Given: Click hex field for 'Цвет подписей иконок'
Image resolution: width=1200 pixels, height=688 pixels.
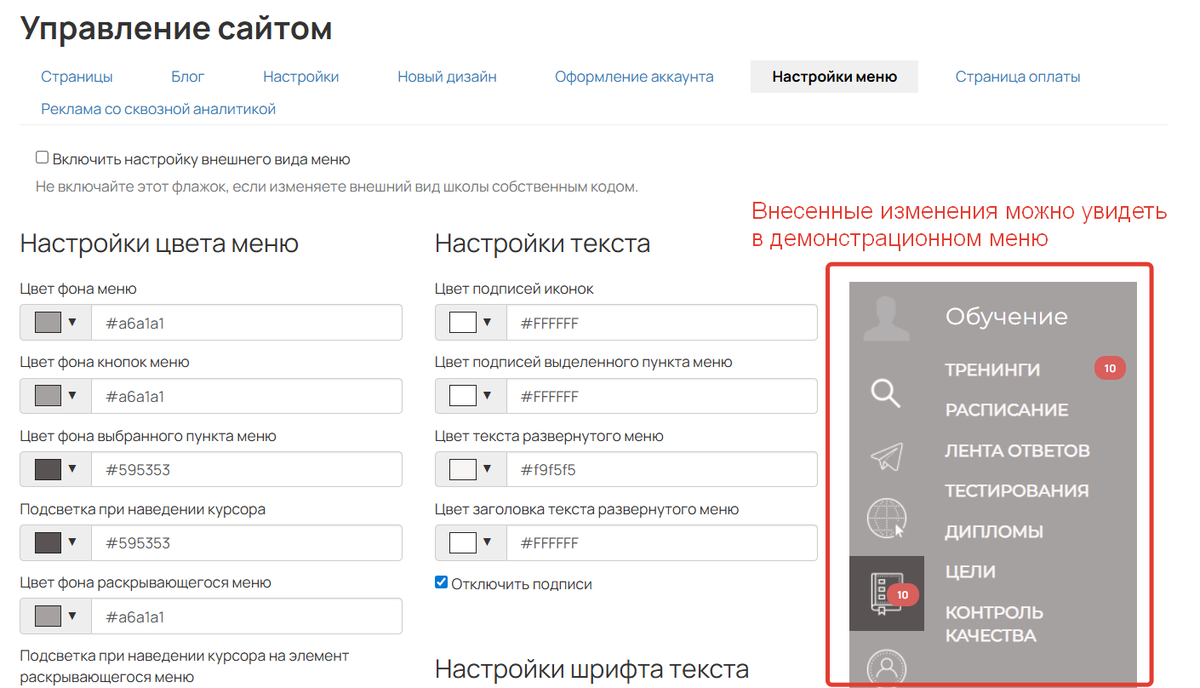Looking at the screenshot, I should (x=662, y=322).
